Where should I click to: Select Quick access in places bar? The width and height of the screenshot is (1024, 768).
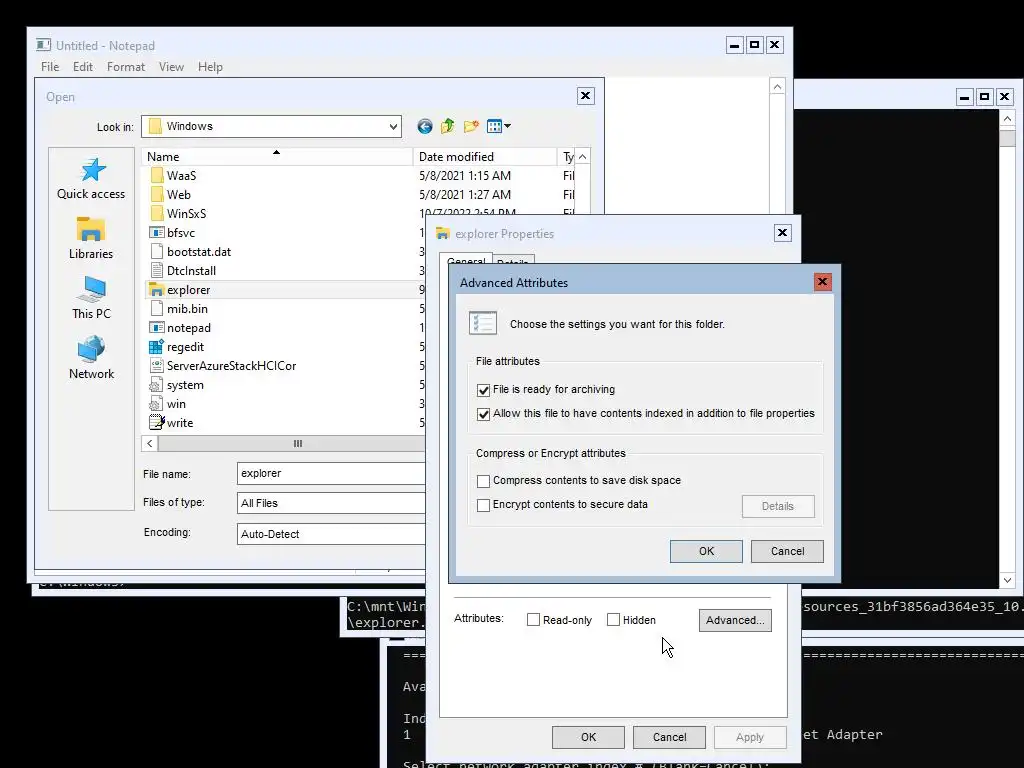91,178
